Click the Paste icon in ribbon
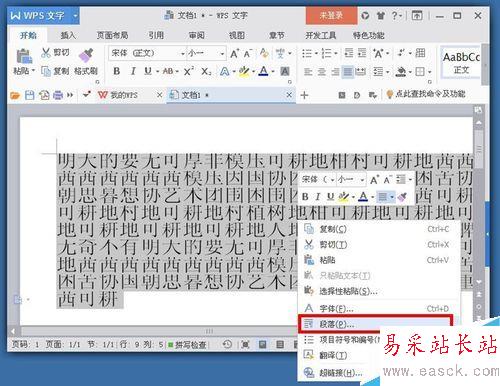The height and width of the screenshot is (386, 500). 24,56
